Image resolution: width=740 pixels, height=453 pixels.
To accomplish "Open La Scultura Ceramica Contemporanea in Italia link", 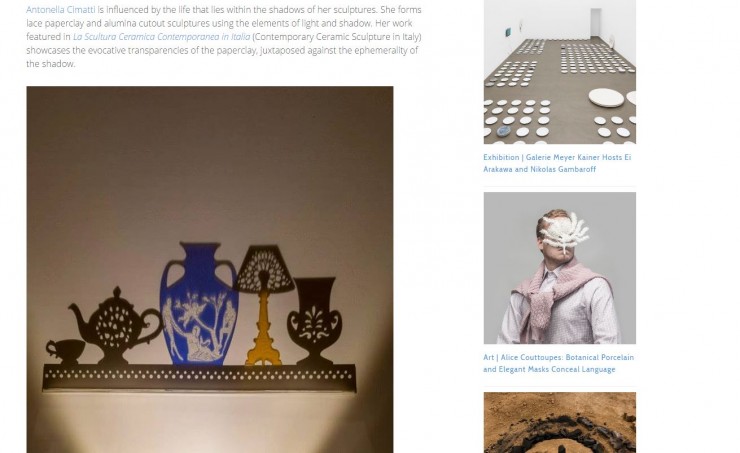I will (161, 37).
